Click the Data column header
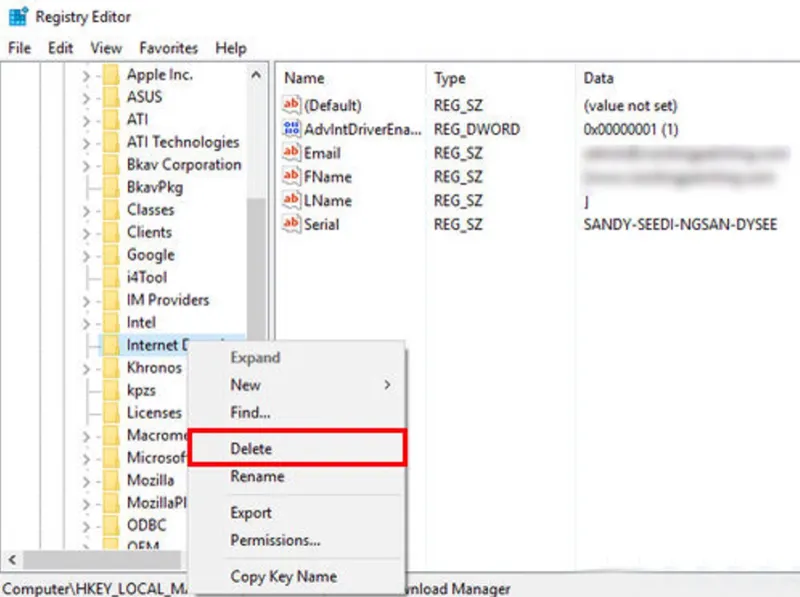The image size is (800, 597). pyautogui.click(x=598, y=78)
